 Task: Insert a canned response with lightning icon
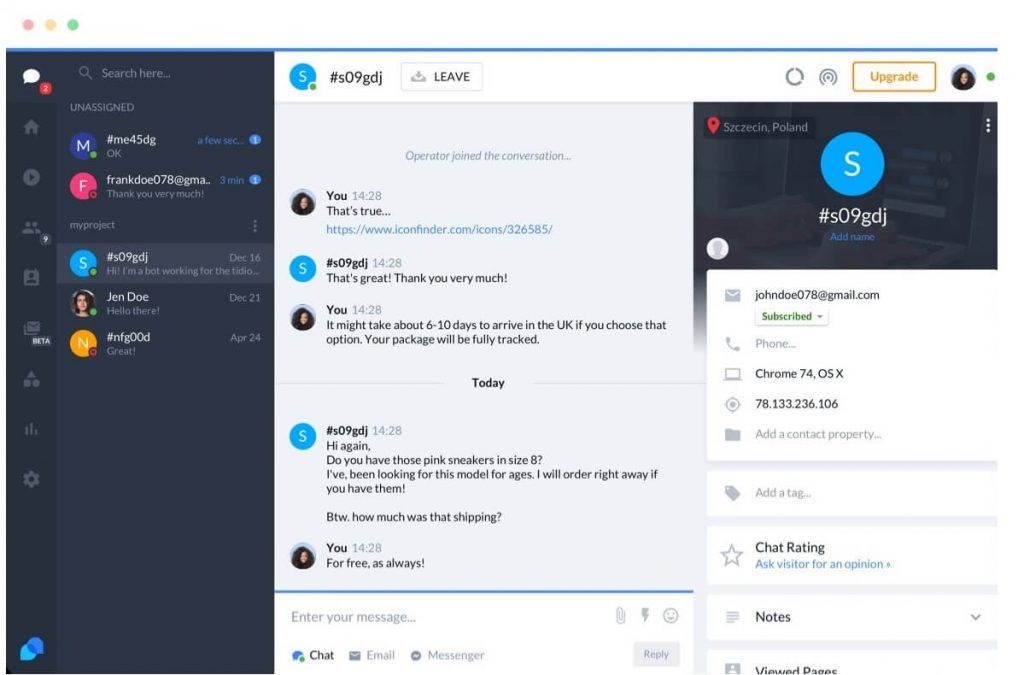645,616
